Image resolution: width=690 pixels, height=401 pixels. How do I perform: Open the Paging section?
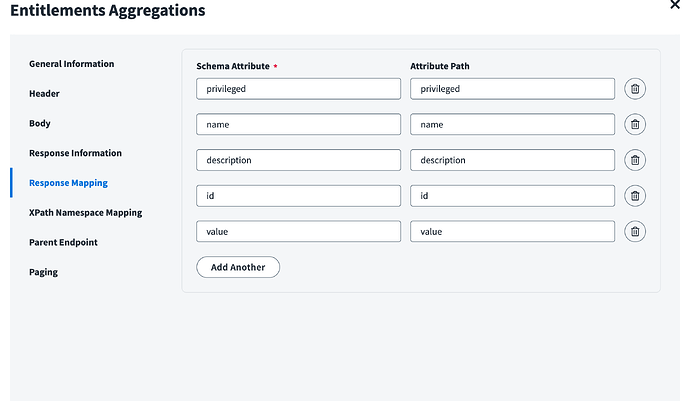pyautogui.click(x=44, y=272)
